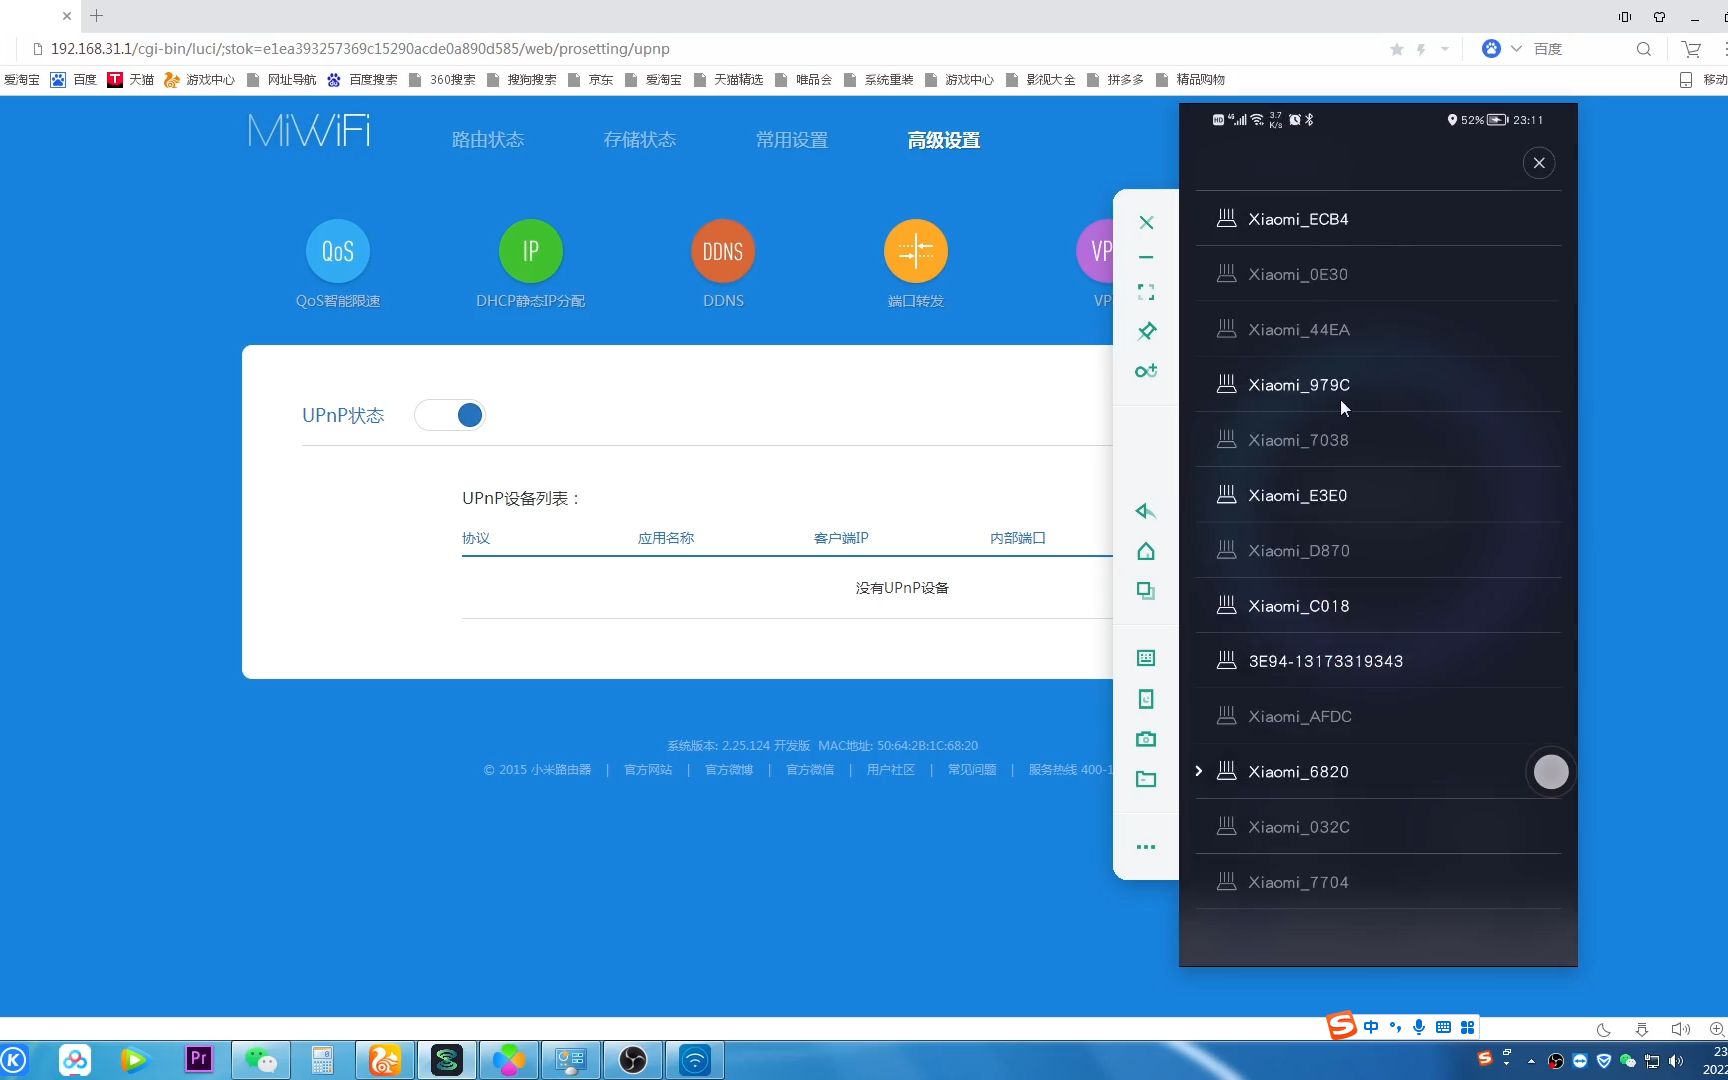Open the calculator from the taskbar

click(x=322, y=1060)
